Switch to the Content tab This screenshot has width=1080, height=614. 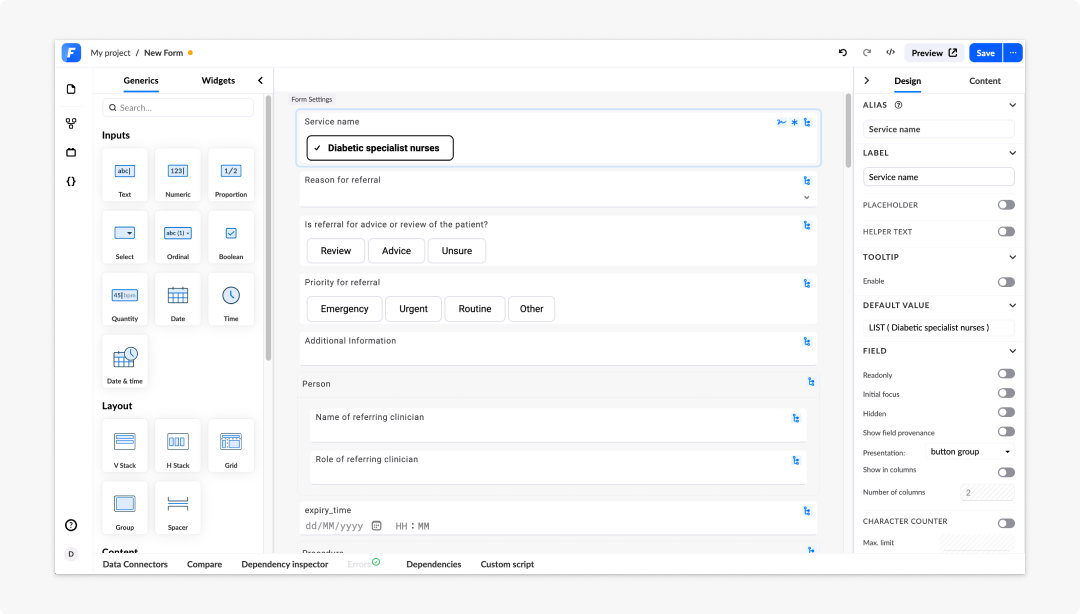coord(984,81)
